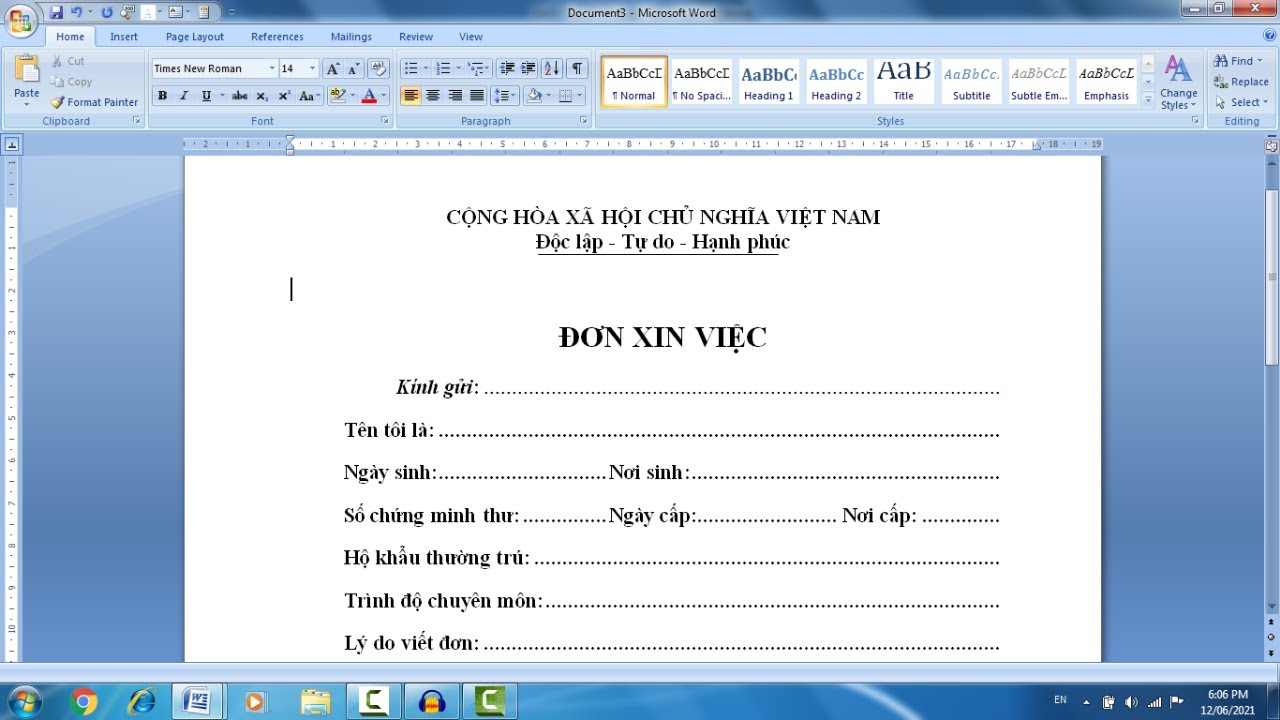1280x720 pixels.
Task: Switch to the Review tab
Action: [416, 37]
